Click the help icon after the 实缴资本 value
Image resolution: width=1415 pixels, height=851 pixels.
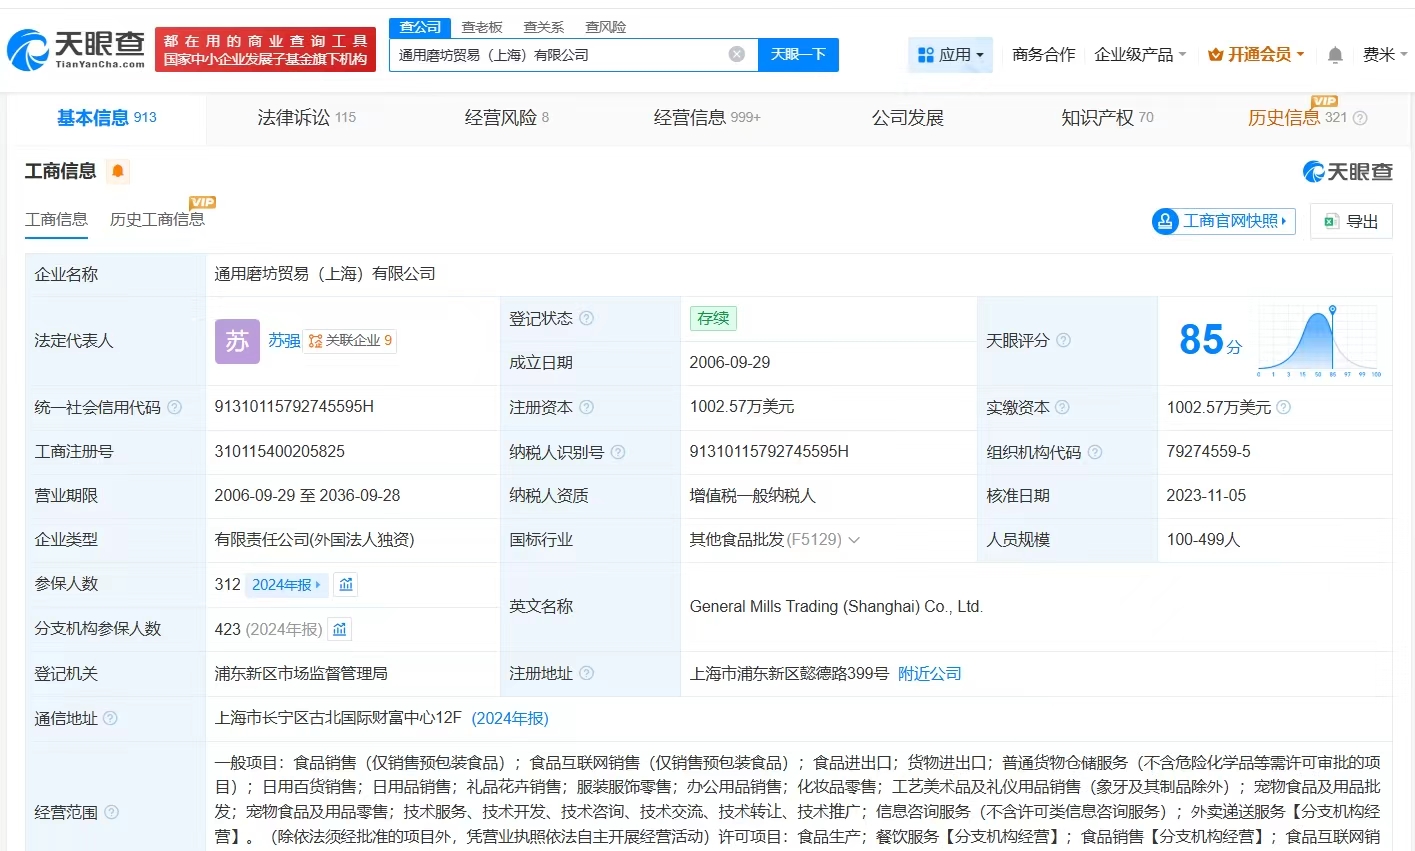(1284, 407)
